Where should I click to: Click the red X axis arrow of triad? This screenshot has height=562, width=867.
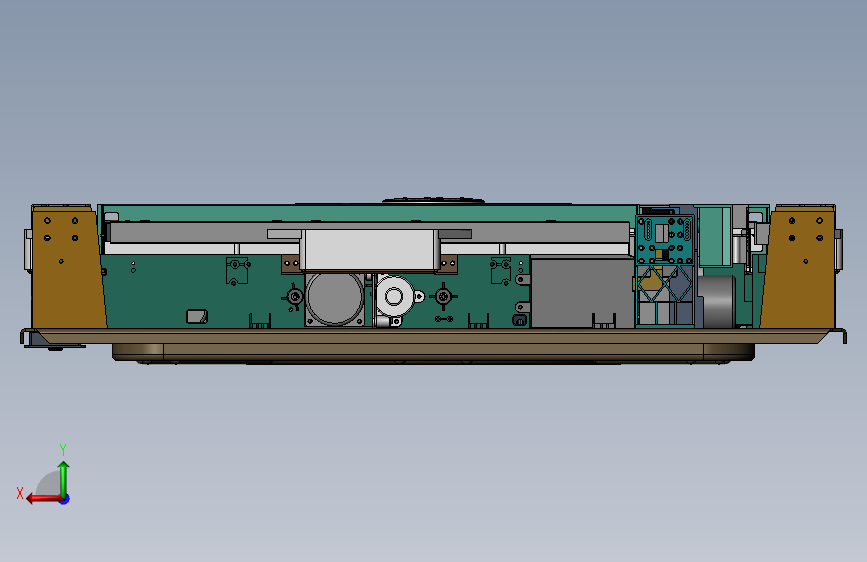click(43, 499)
